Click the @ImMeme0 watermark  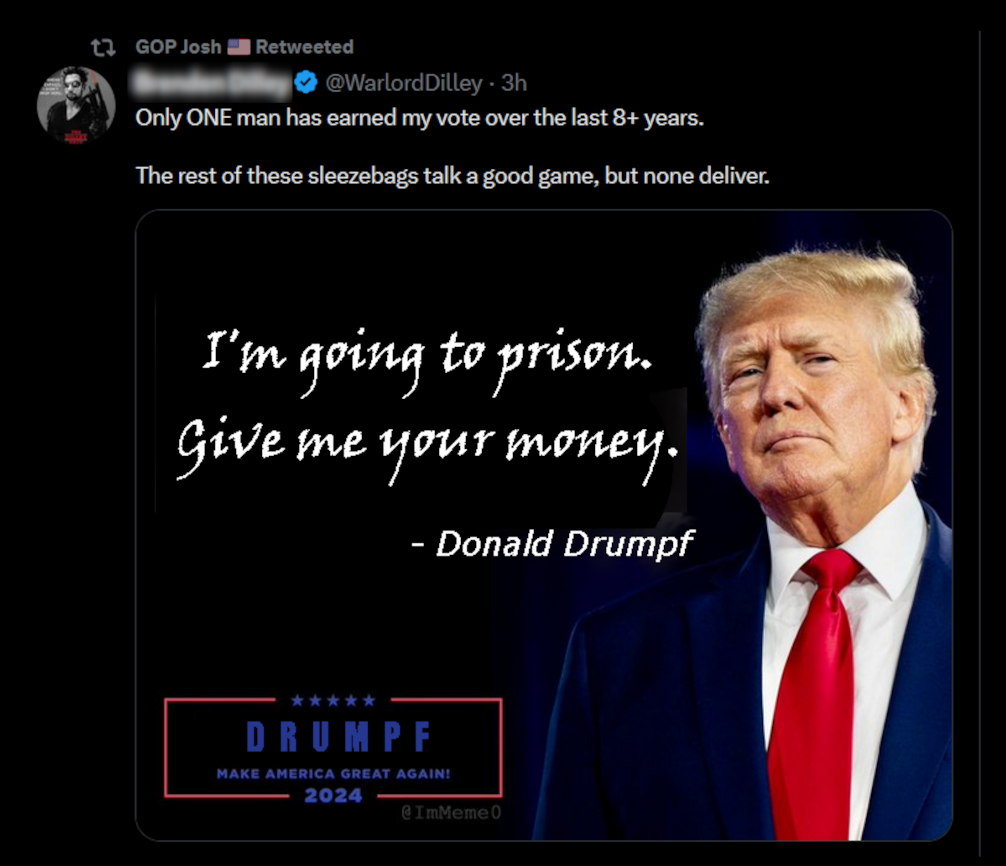(x=451, y=813)
